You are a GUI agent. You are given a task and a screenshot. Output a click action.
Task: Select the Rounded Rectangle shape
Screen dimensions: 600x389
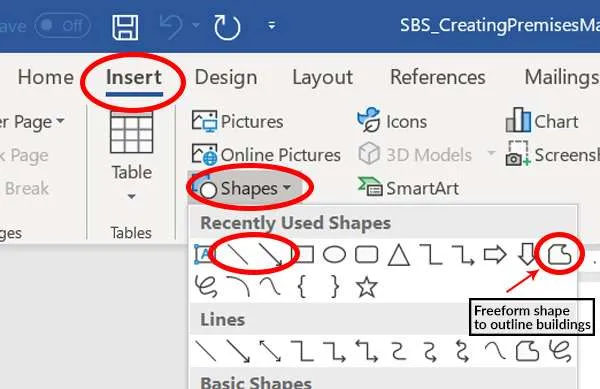point(367,255)
